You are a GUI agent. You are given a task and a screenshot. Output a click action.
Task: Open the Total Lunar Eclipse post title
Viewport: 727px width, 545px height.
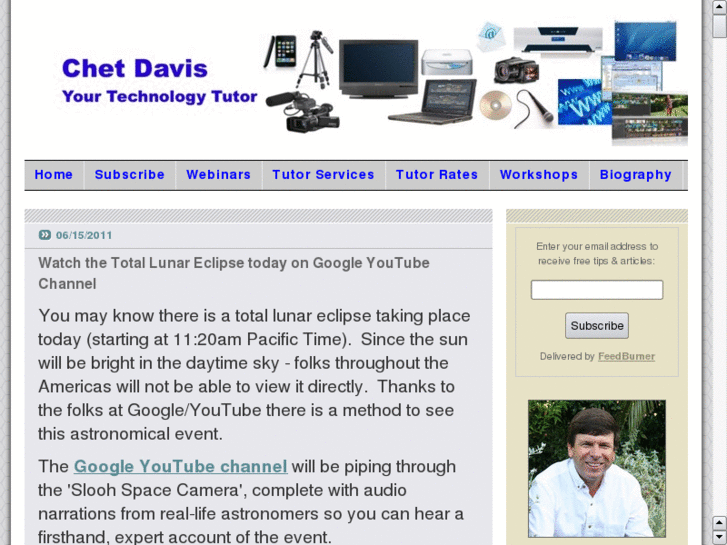(x=234, y=273)
